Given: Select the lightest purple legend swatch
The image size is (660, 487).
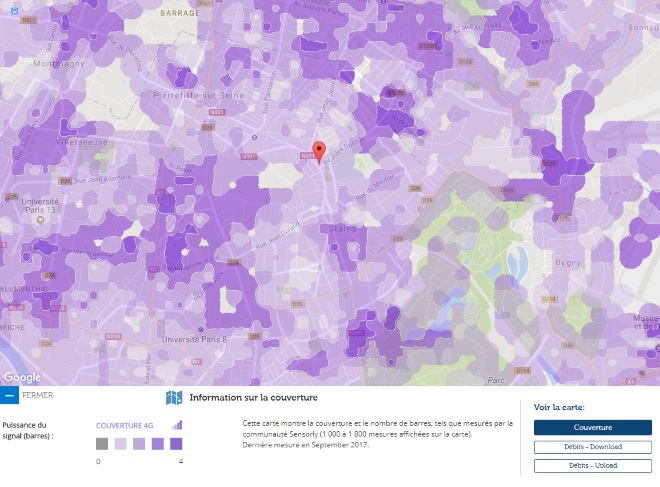Looking at the screenshot, I should point(120,444).
